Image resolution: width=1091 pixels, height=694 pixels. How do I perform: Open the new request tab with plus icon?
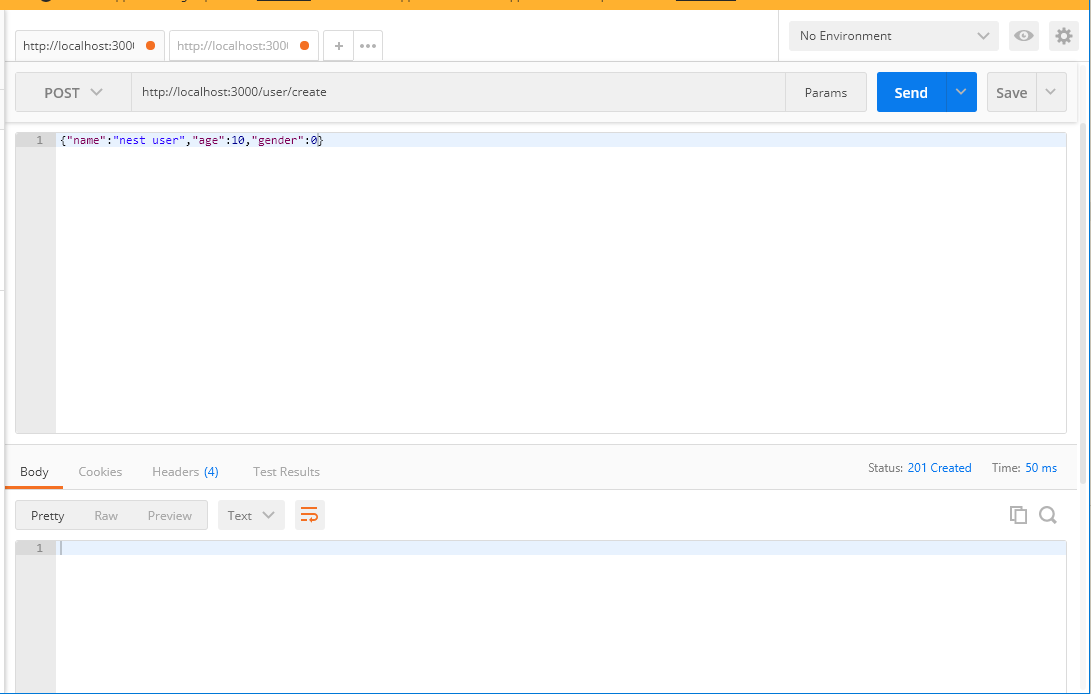point(338,46)
